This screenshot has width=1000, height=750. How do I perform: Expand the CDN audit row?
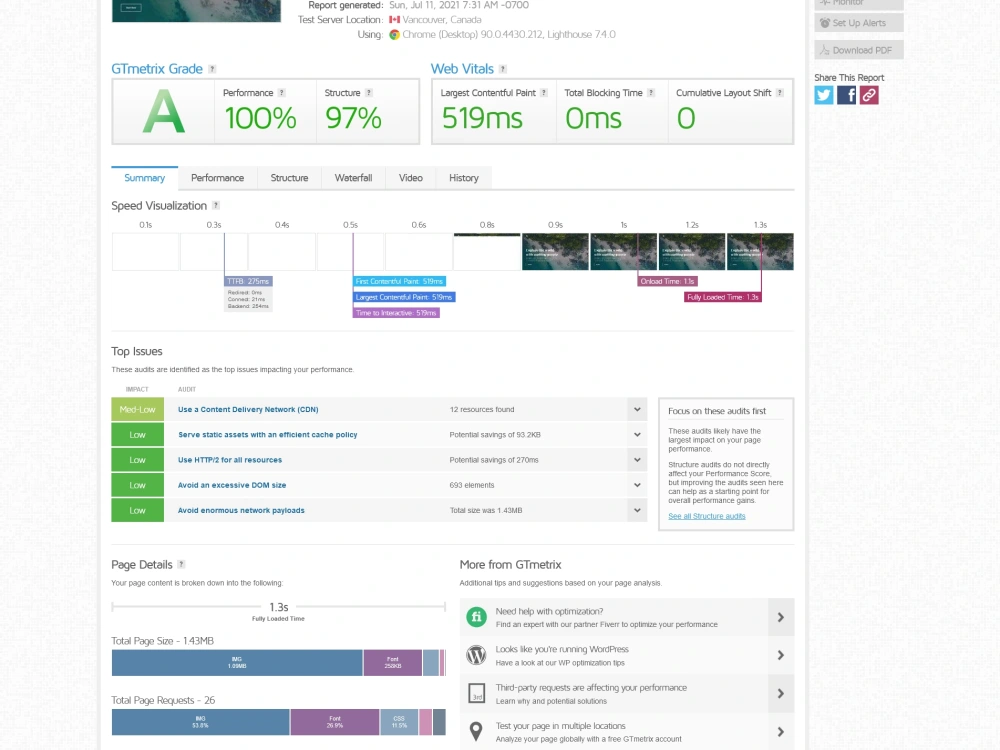[637, 409]
